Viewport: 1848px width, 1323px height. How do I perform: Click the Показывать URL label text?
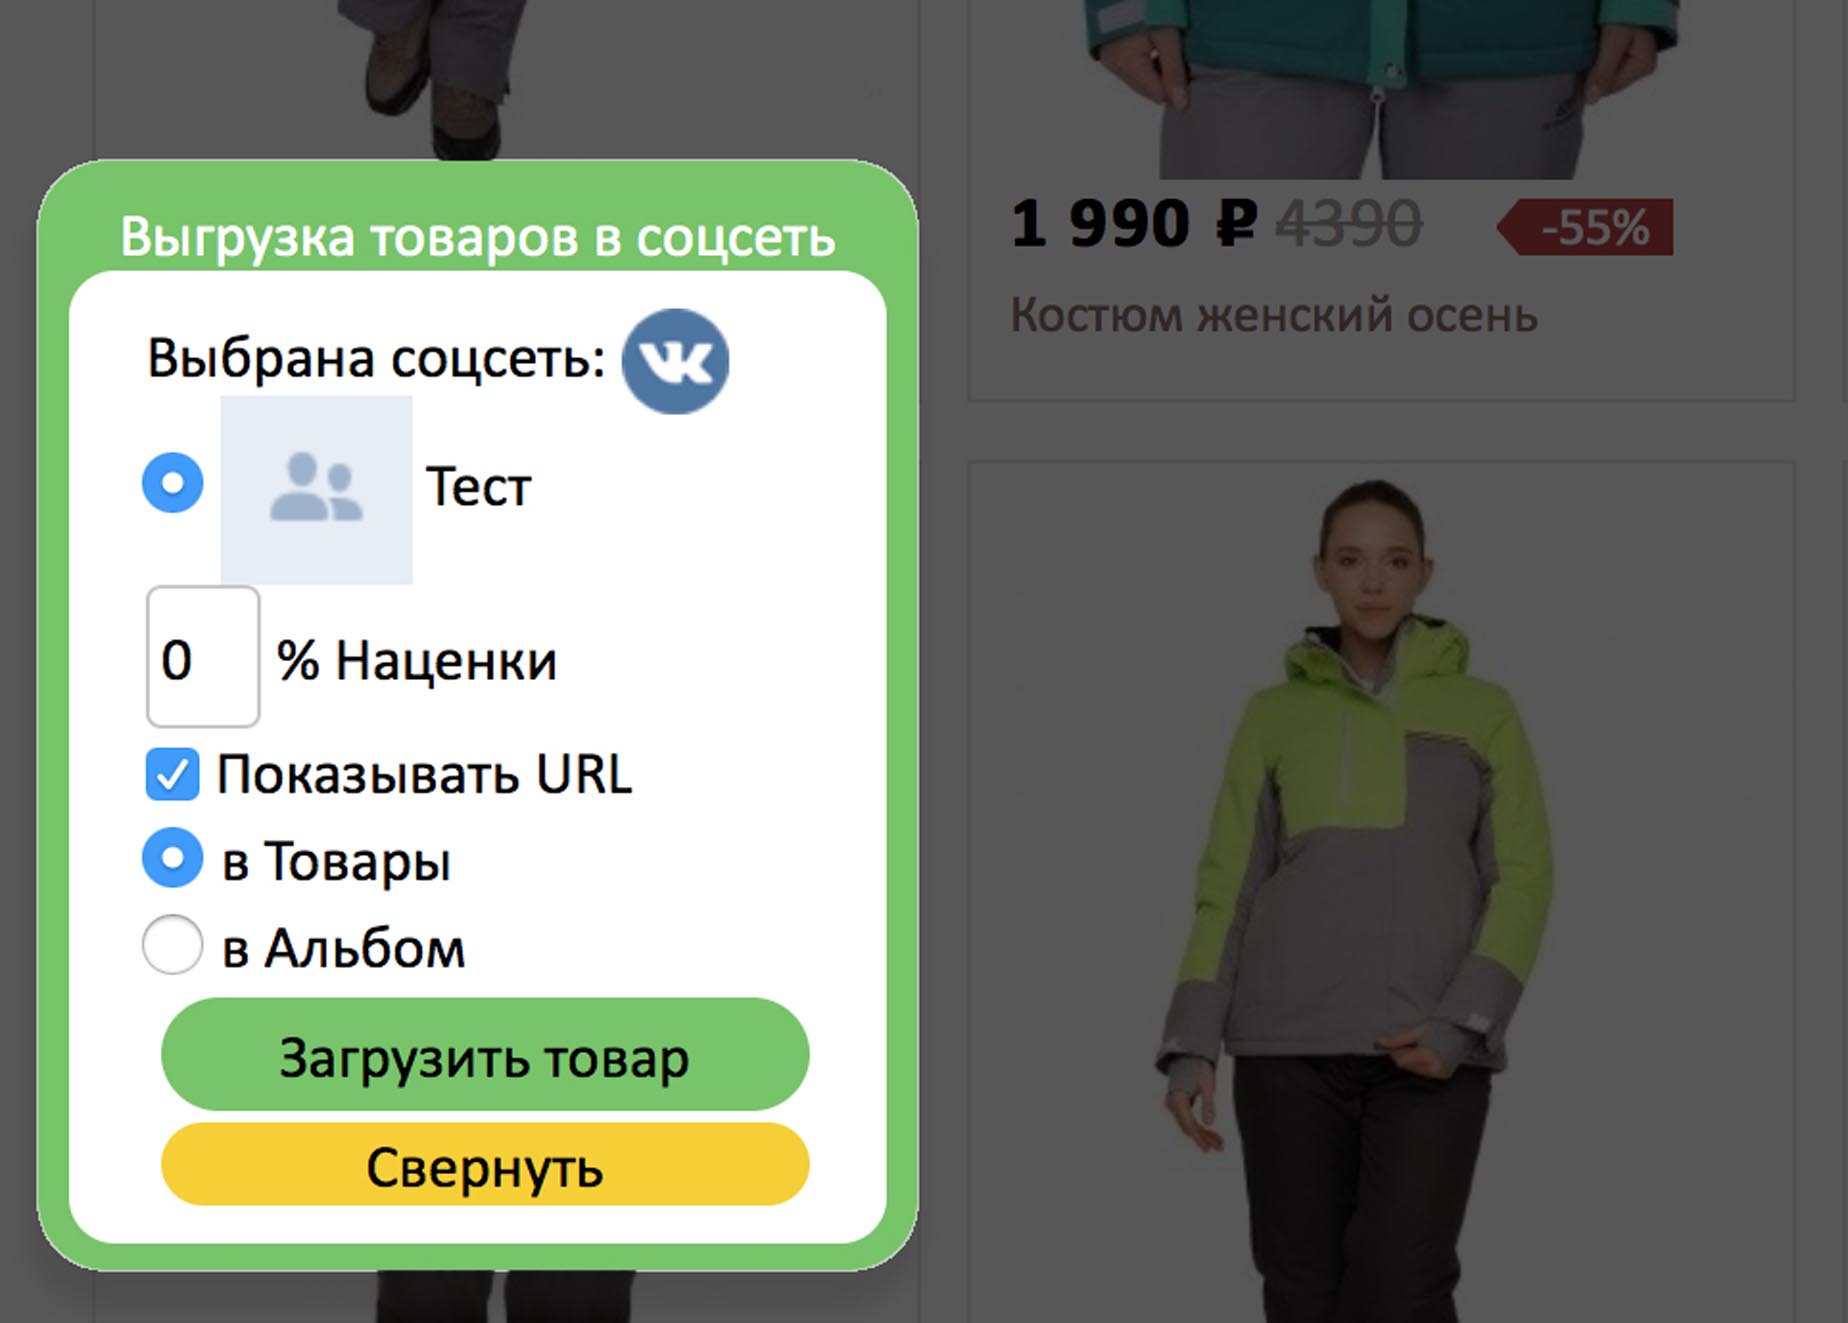425,775
